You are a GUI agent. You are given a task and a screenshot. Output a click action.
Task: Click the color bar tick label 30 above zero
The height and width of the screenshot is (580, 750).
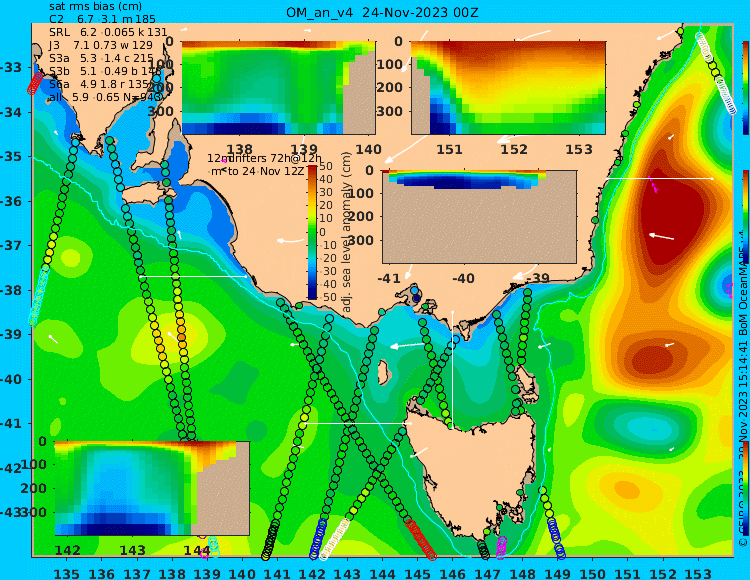coord(326,192)
